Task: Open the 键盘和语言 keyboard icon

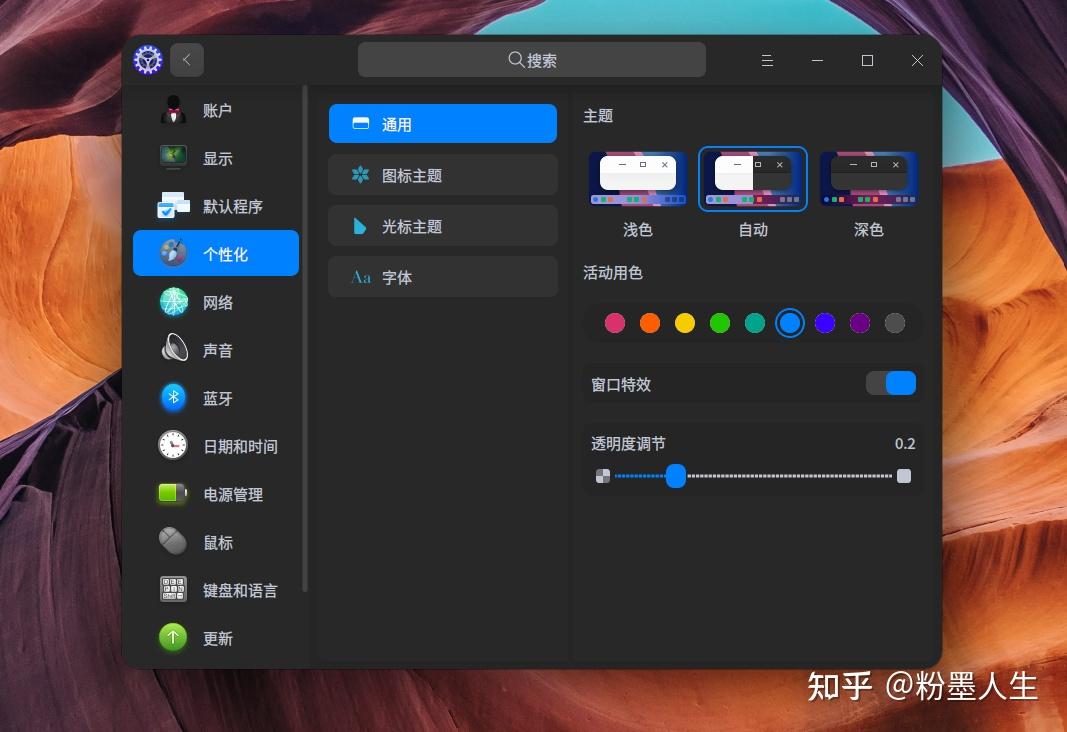Action: coord(173,589)
